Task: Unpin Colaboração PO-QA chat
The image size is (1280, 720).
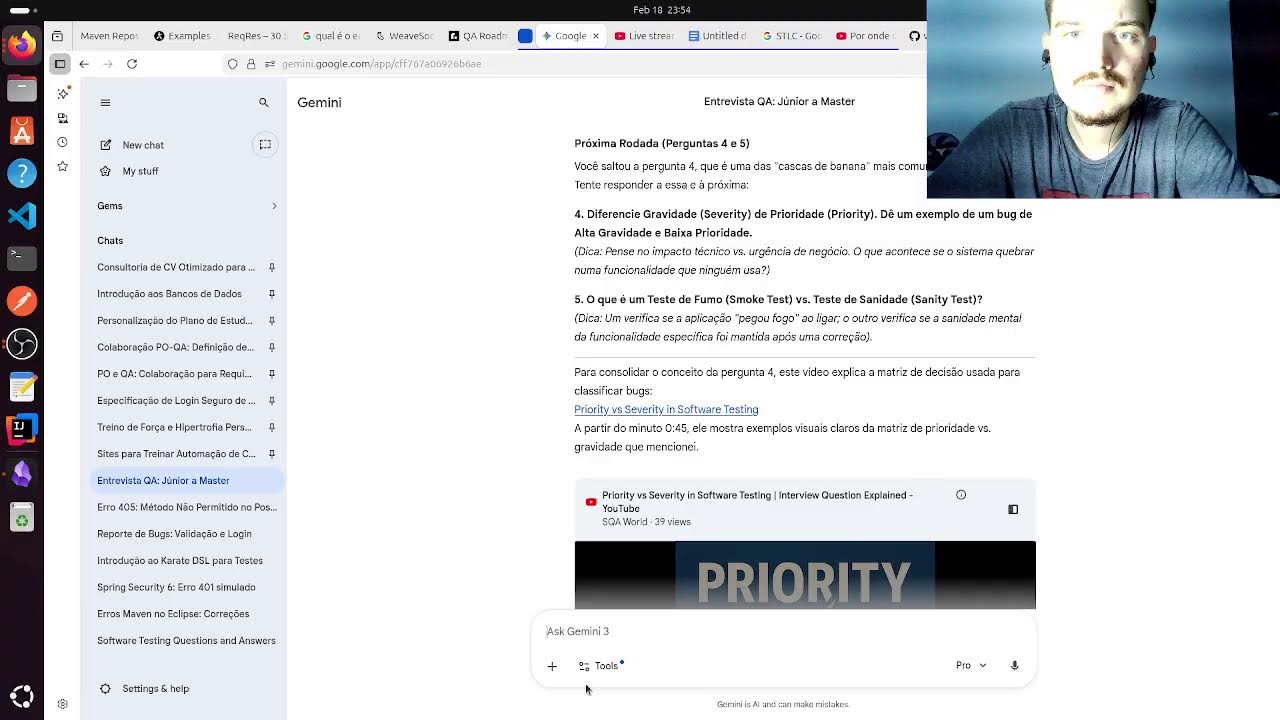Action: tap(272, 347)
